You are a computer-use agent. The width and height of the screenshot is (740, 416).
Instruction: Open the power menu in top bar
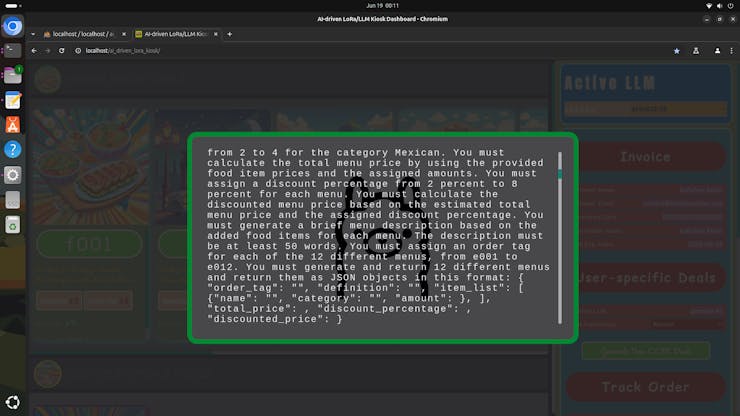731,6
